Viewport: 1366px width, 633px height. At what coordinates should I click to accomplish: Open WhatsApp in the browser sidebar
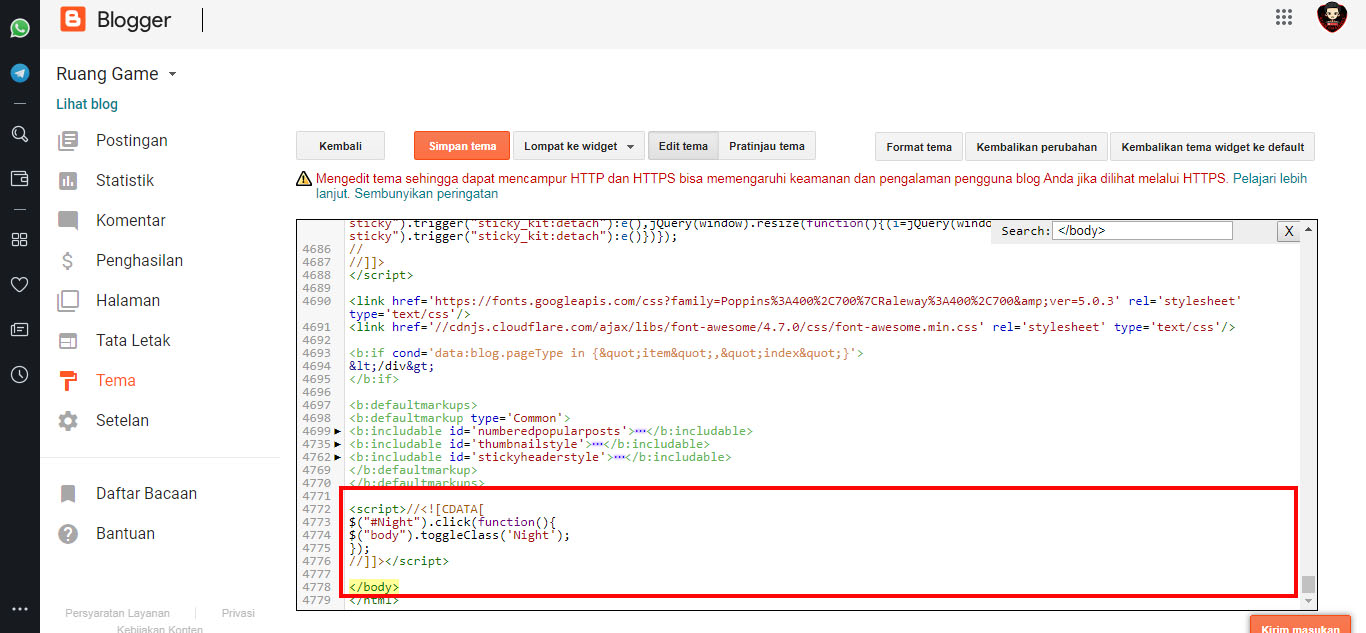[x=19, y=28]
